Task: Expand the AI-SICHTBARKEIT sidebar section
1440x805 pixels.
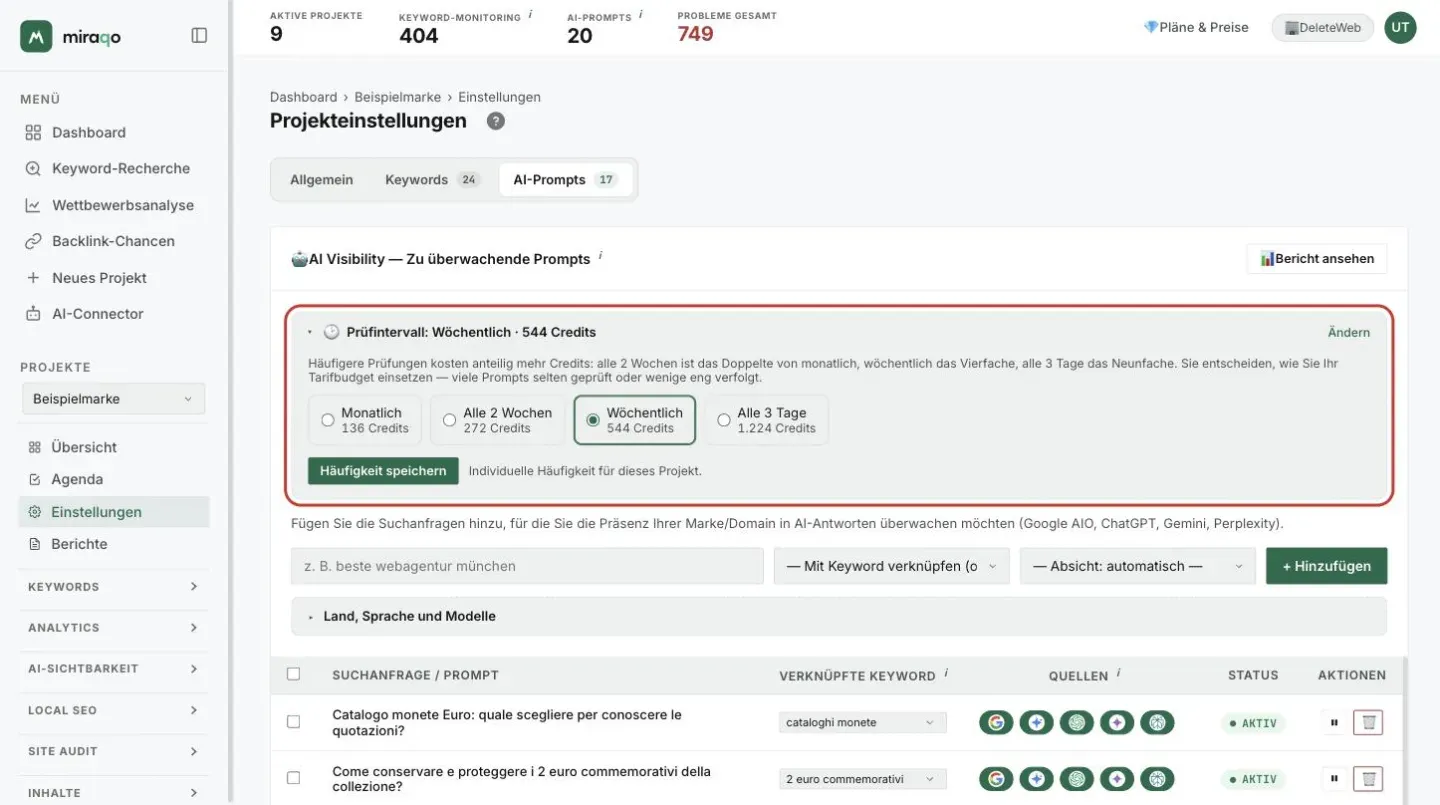Action: tap(113, 669)
